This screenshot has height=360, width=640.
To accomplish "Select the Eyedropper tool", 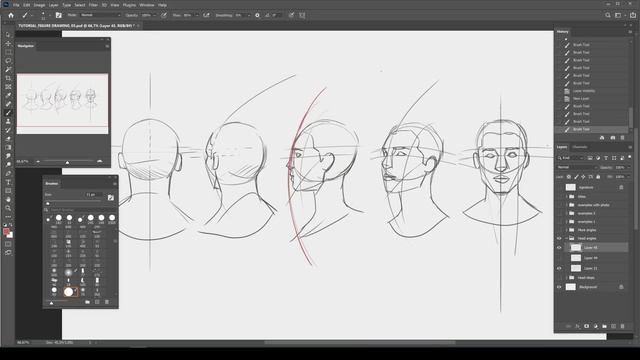I will [8, 96].
